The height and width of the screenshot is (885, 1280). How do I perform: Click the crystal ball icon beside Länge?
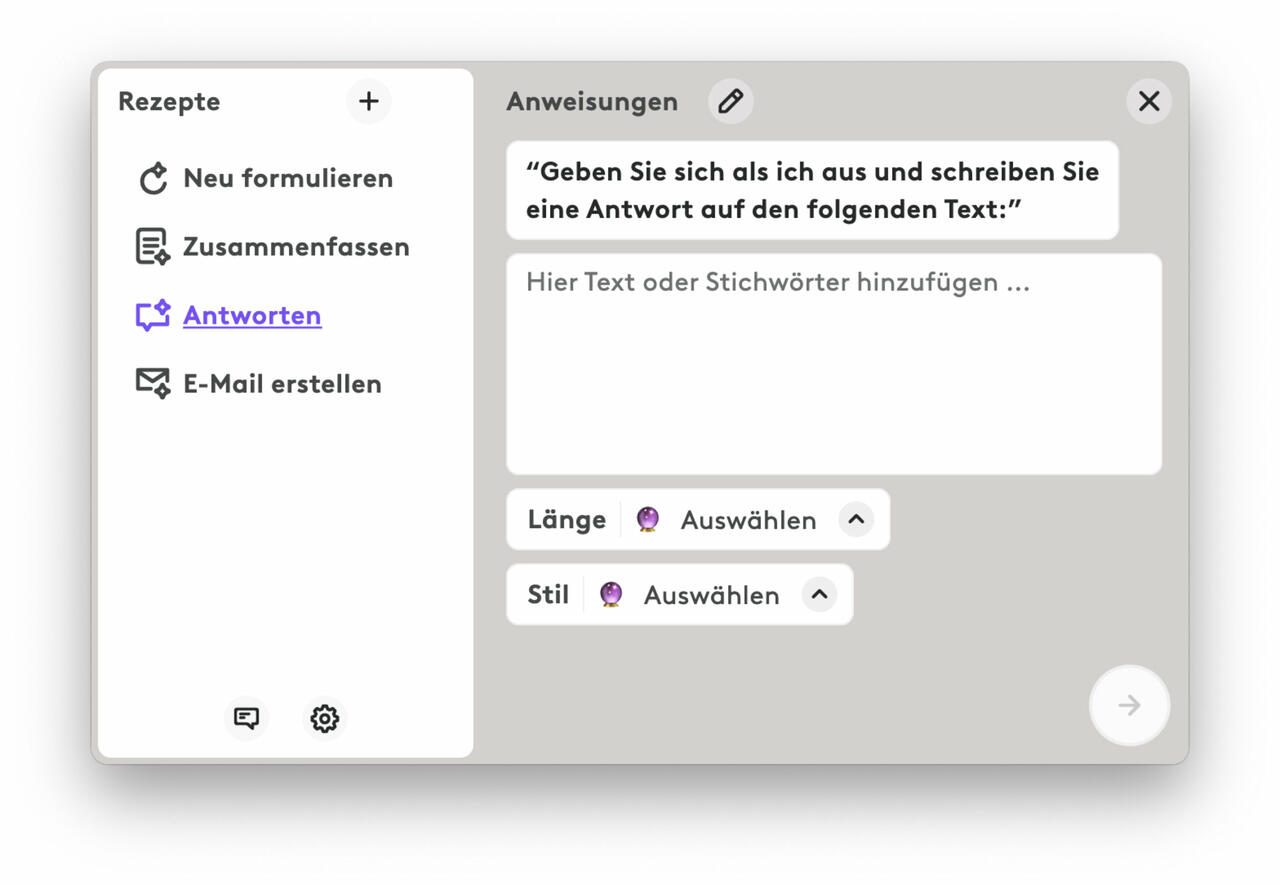(x=648, y=520)
